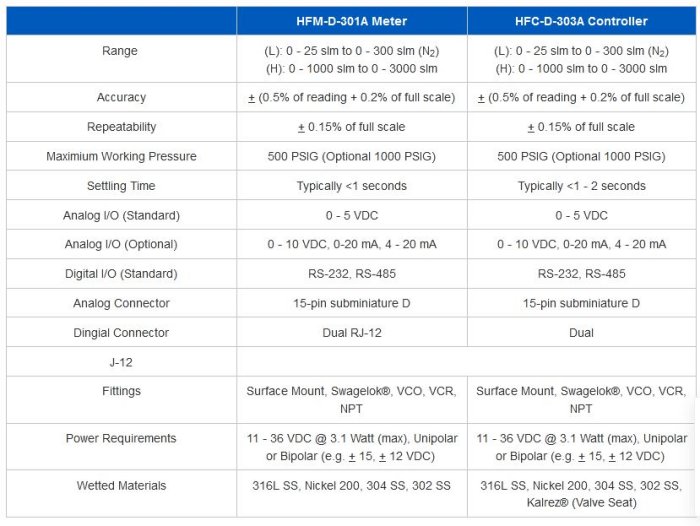Select the Fittings row label
Viewport: 700px width, 526px height.
pos(121,391)
